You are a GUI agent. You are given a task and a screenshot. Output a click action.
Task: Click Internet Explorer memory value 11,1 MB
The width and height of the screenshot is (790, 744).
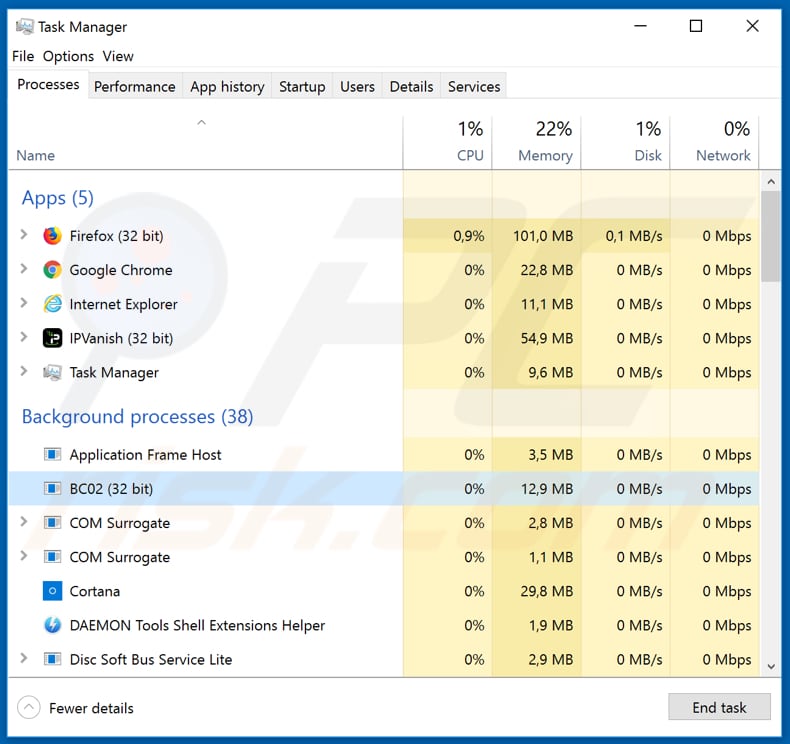coord(547,304)
